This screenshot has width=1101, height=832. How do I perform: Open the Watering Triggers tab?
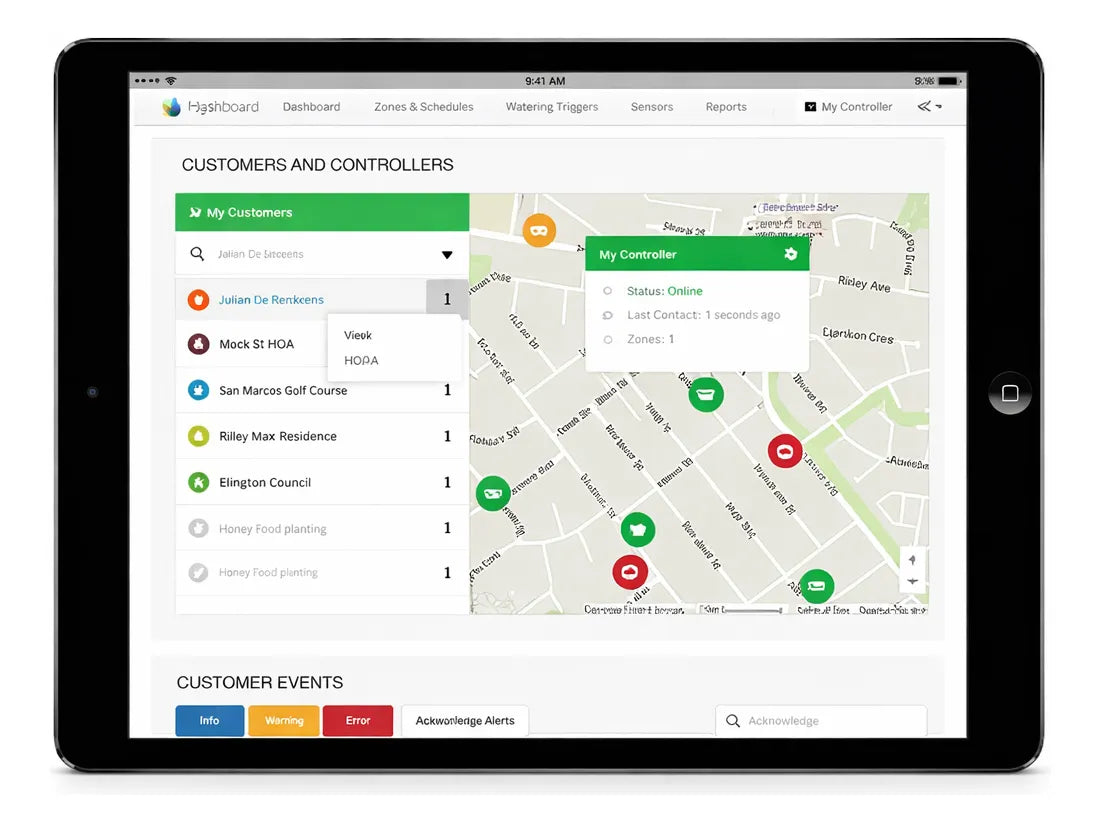[552, 107]
